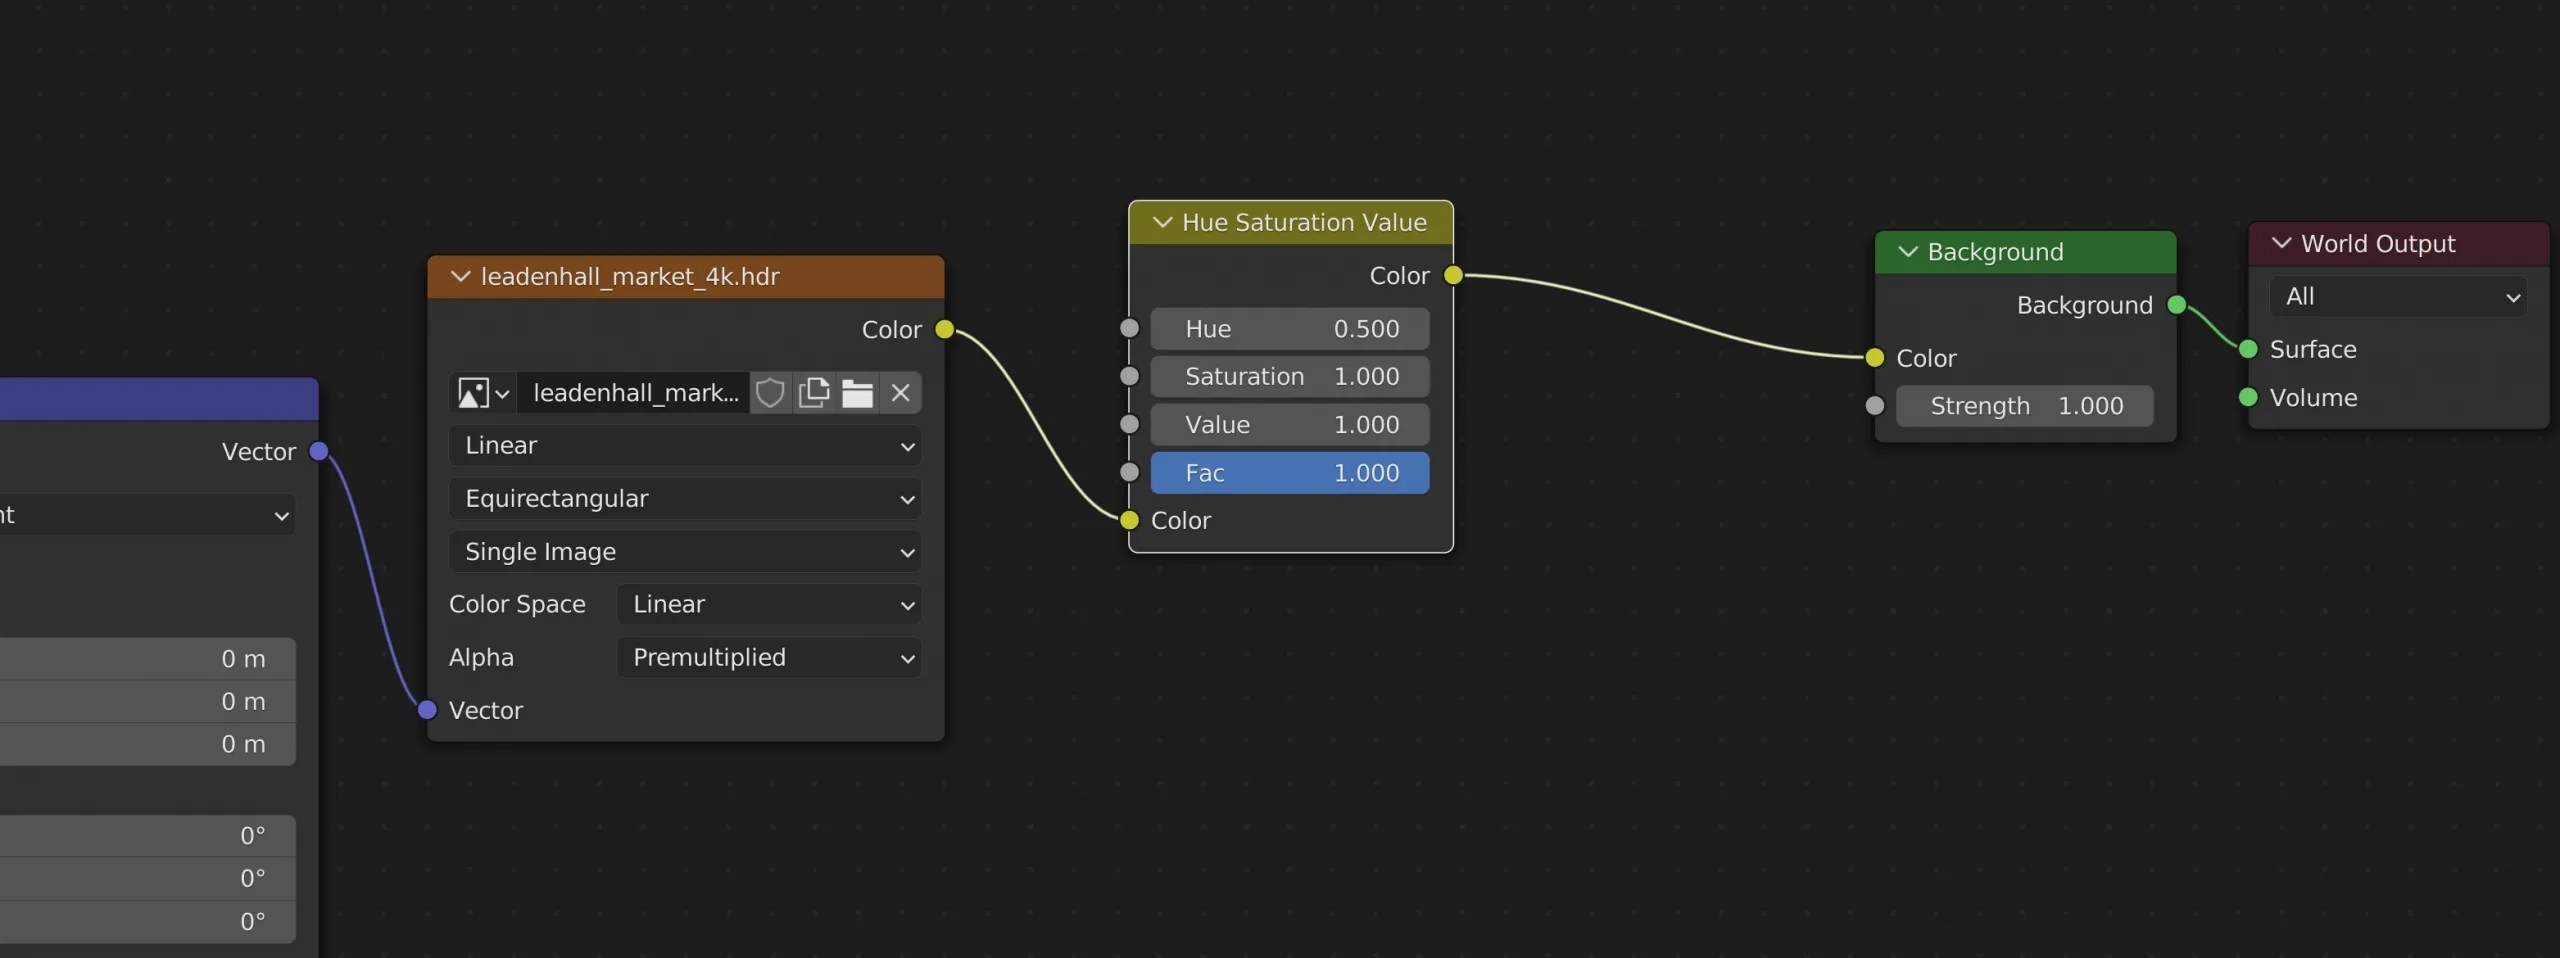This screenshot has width=2560, height=958.
Task: Click the Color output socket of Hue Saturation Value
Action: click(x=1454, y=275)
